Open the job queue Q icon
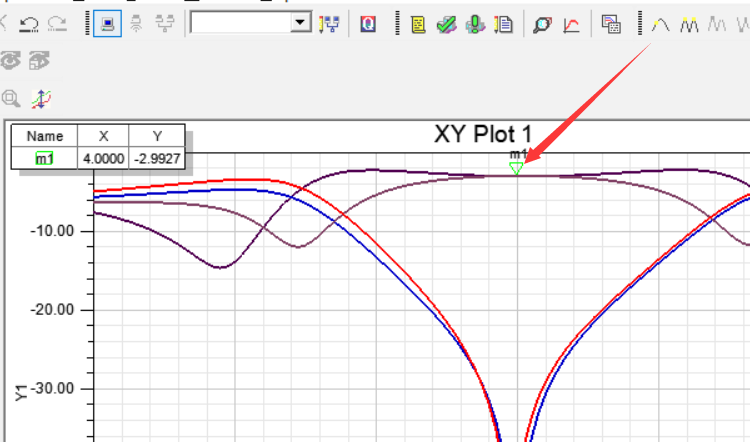750x442 pixels. pos(368,23)
